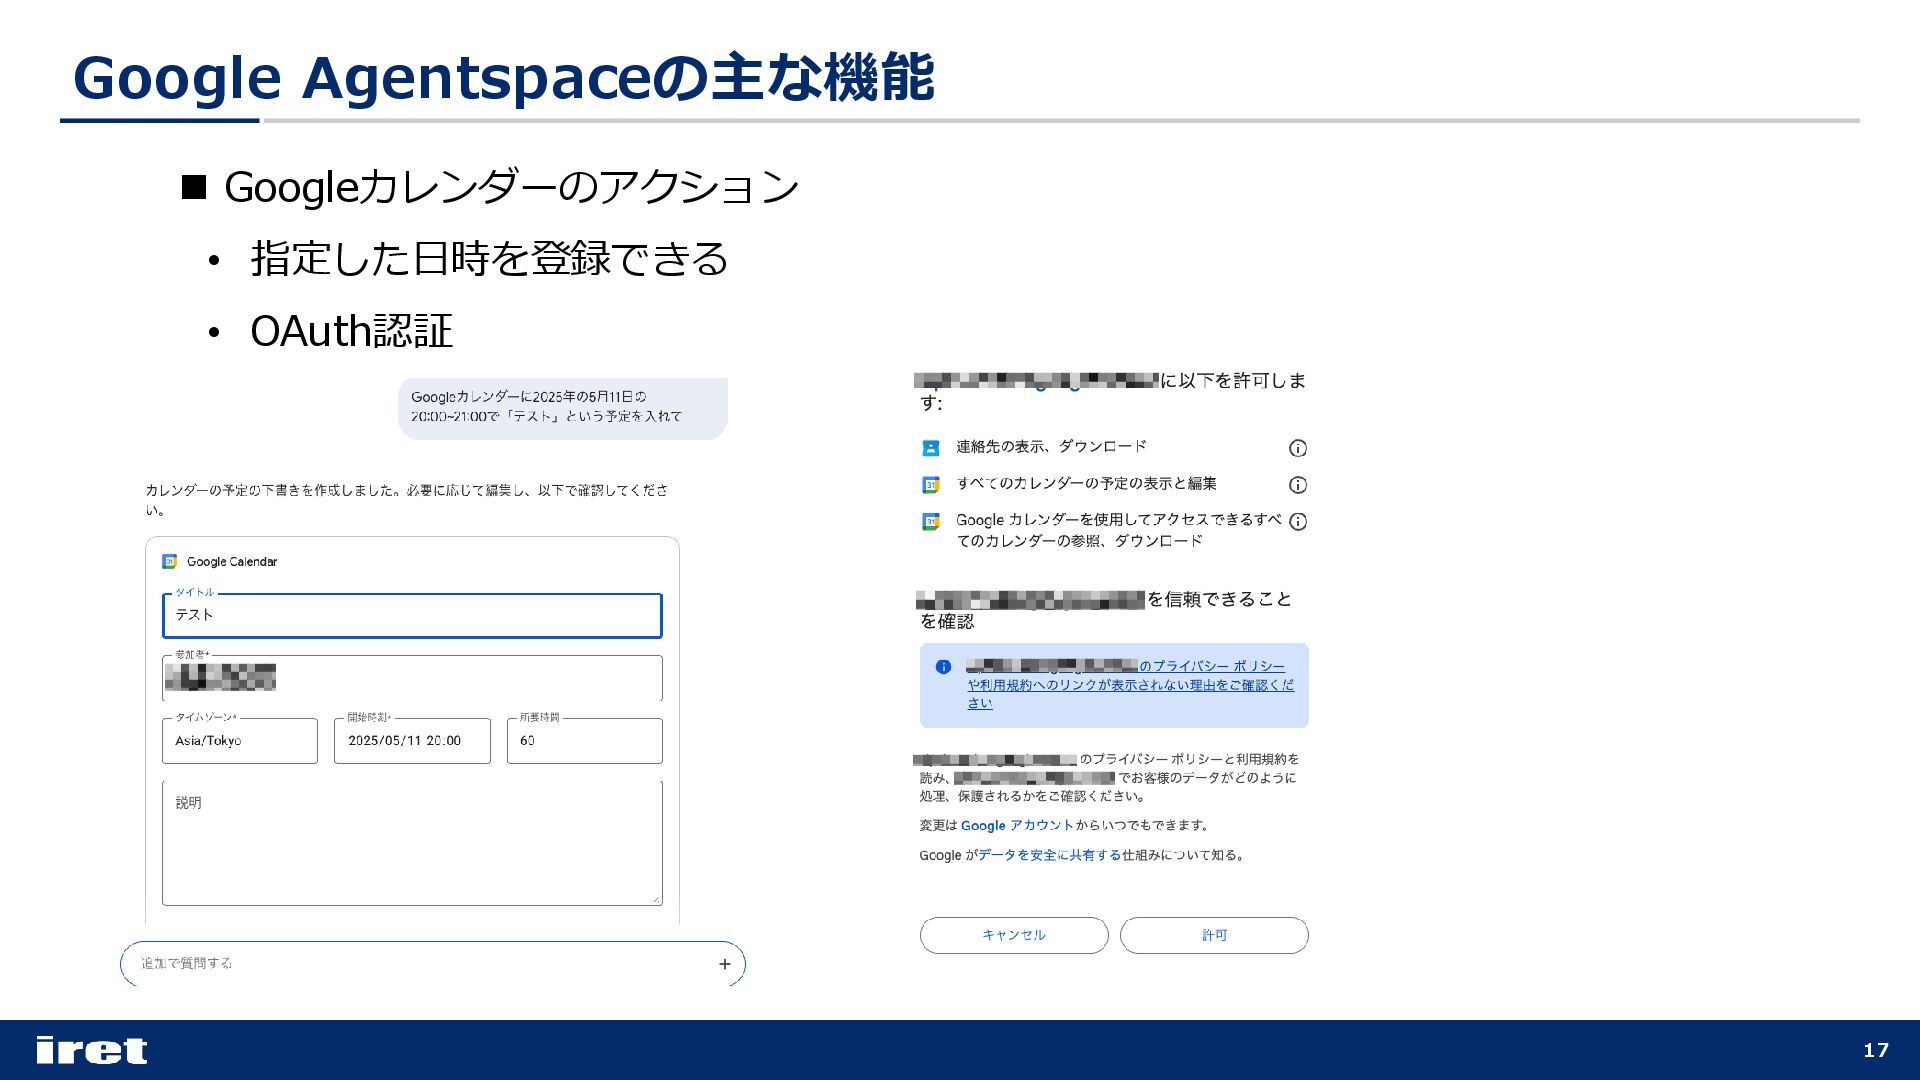Open the データを安全に共有する link
The image size is (1920, 1080).
point(1049,855)
